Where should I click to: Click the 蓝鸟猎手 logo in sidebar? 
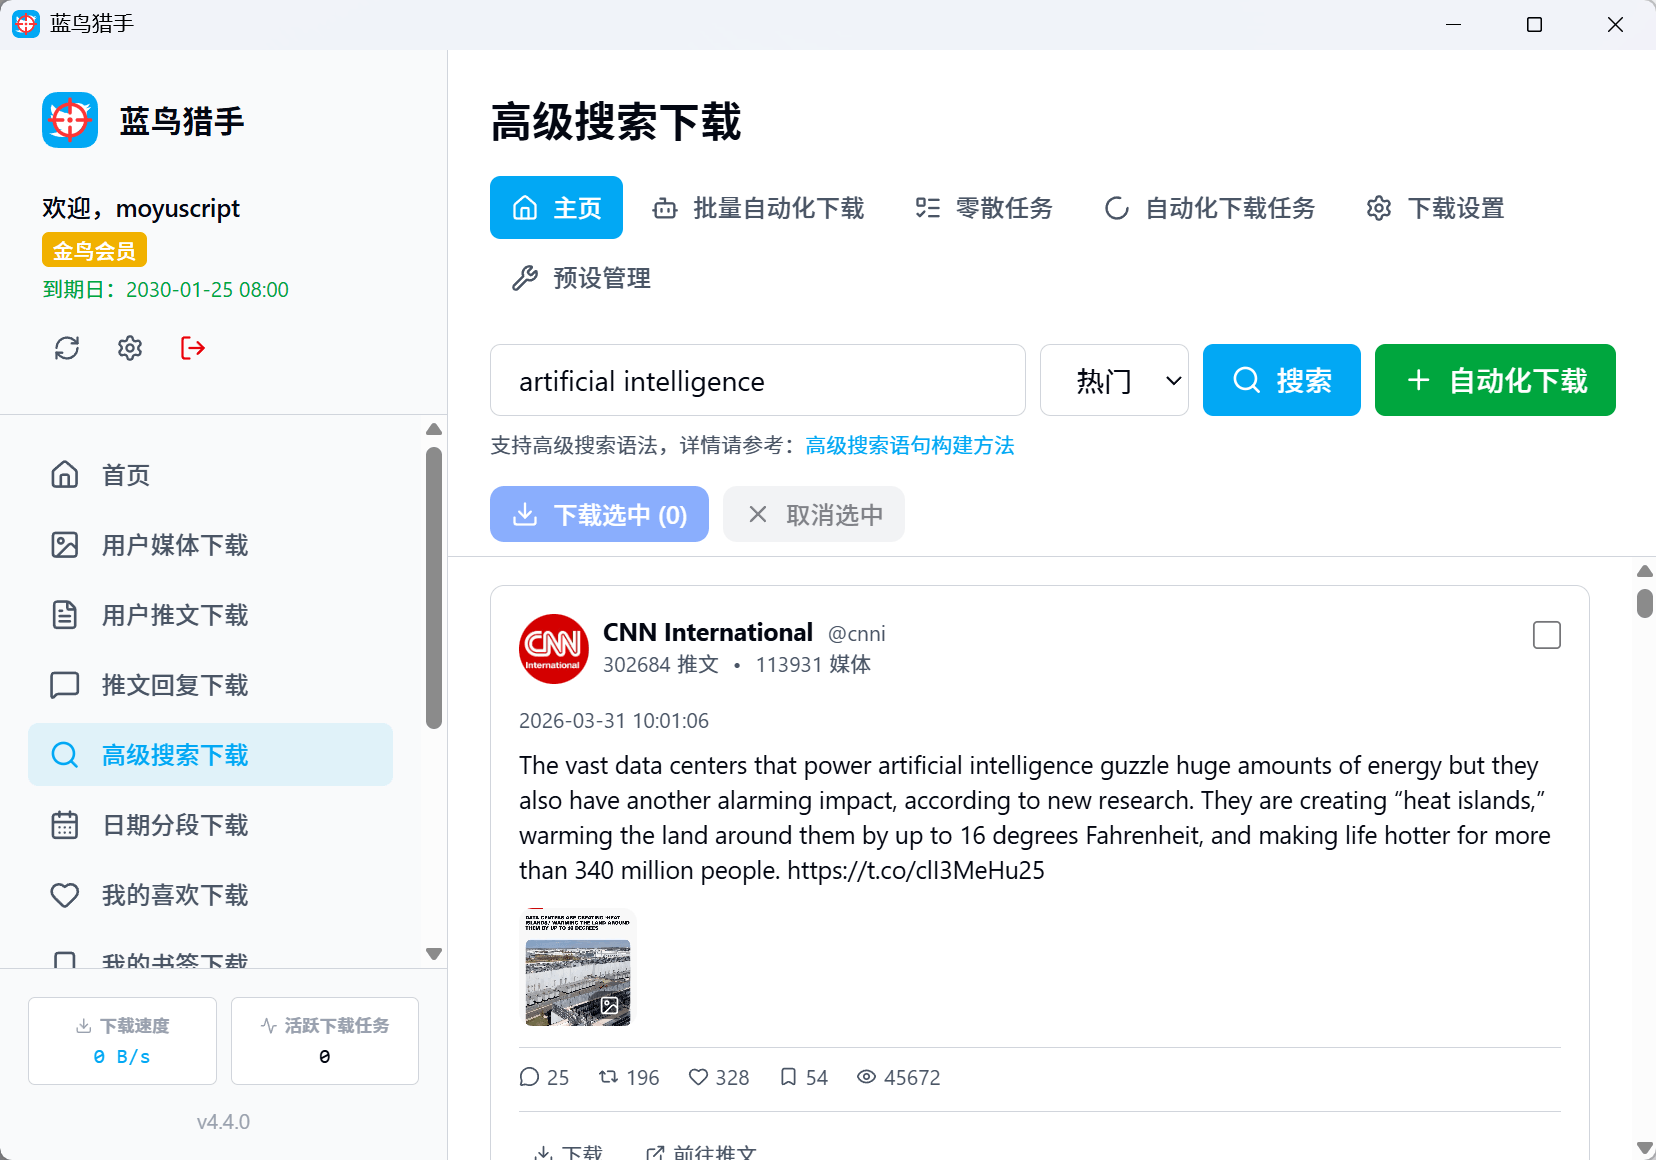pyautogui.click(x=70, y=121)
